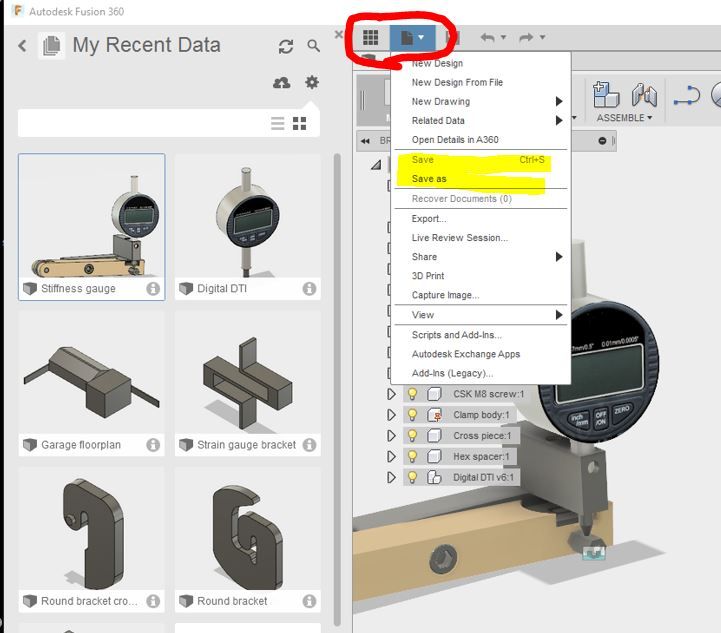Show info for Strain gauge bracket

click(x=309, y=445)
